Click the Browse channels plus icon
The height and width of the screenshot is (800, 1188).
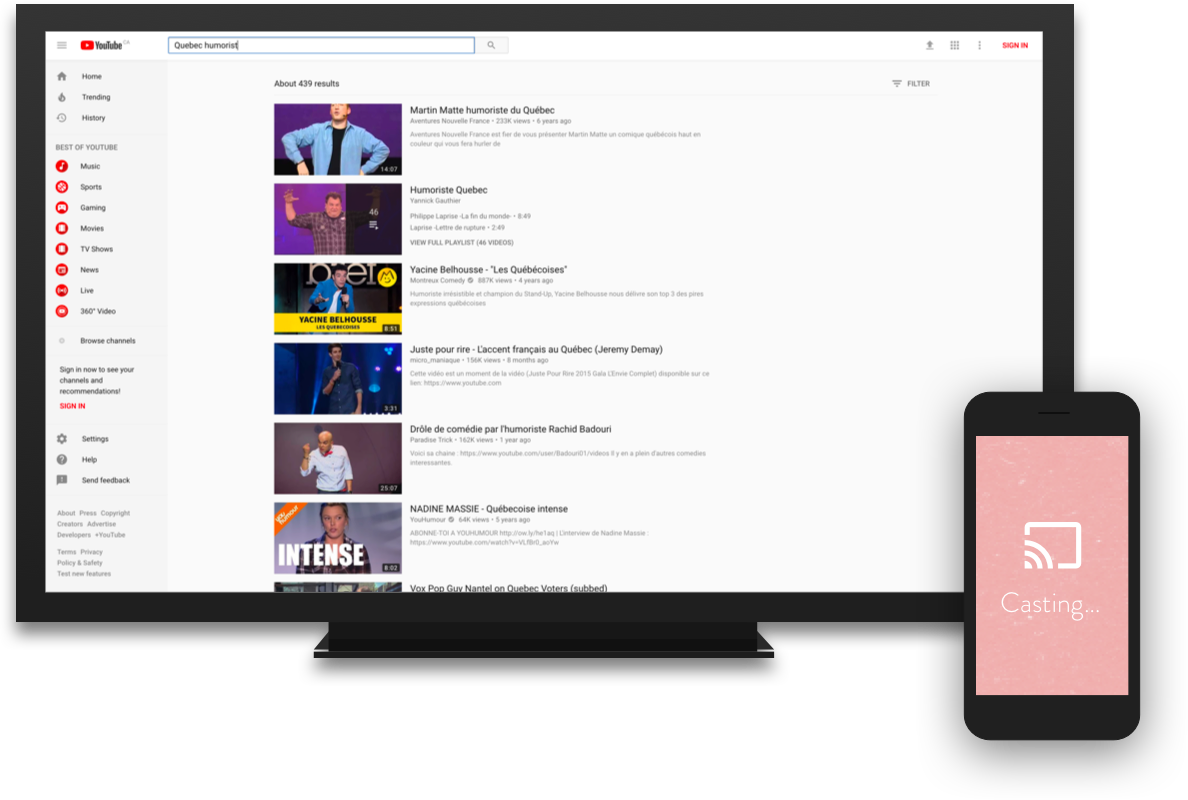click(62, 341)
